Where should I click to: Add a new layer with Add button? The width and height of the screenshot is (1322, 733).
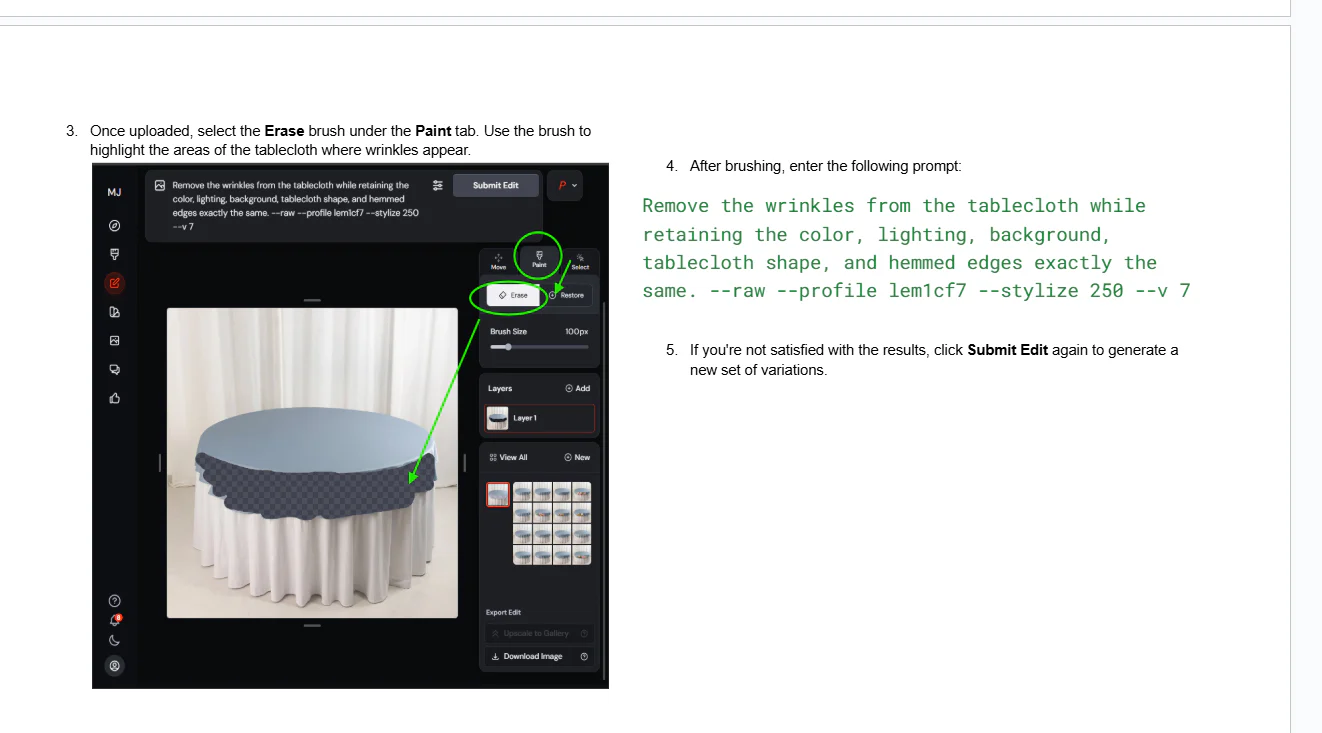pos(577,388)
